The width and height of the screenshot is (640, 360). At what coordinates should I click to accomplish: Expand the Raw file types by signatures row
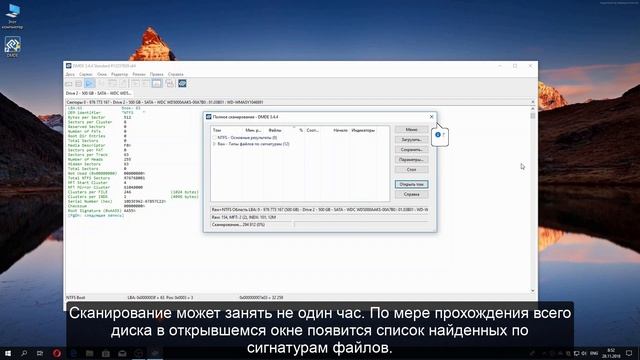pyautogui.click(x=214, y=144)
